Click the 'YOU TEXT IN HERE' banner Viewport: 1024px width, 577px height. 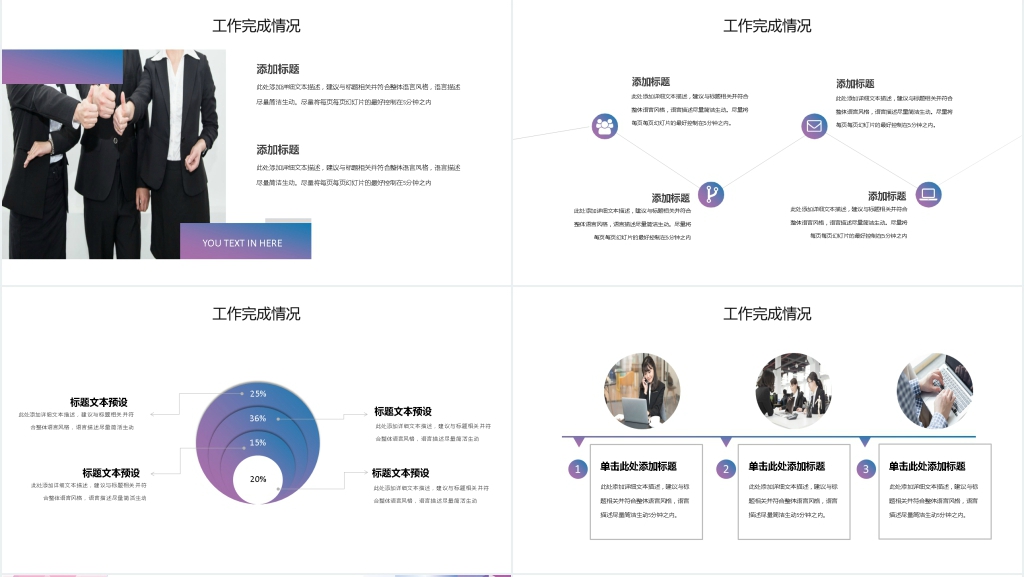point(245,242)
